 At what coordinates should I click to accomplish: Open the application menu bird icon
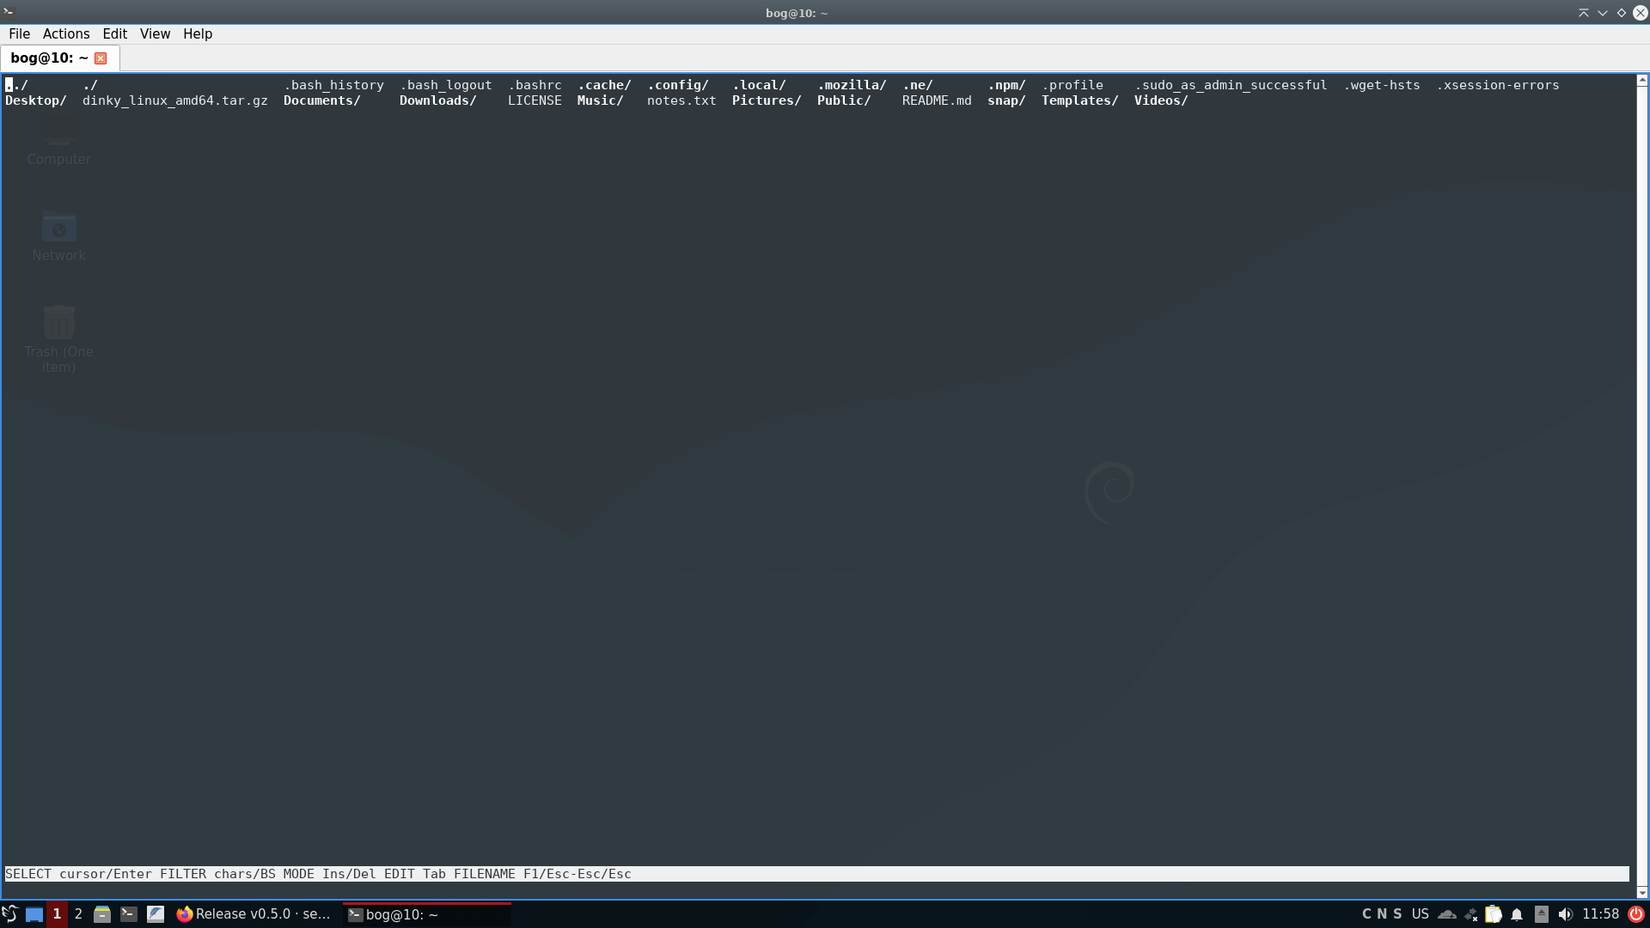[10, 914]
